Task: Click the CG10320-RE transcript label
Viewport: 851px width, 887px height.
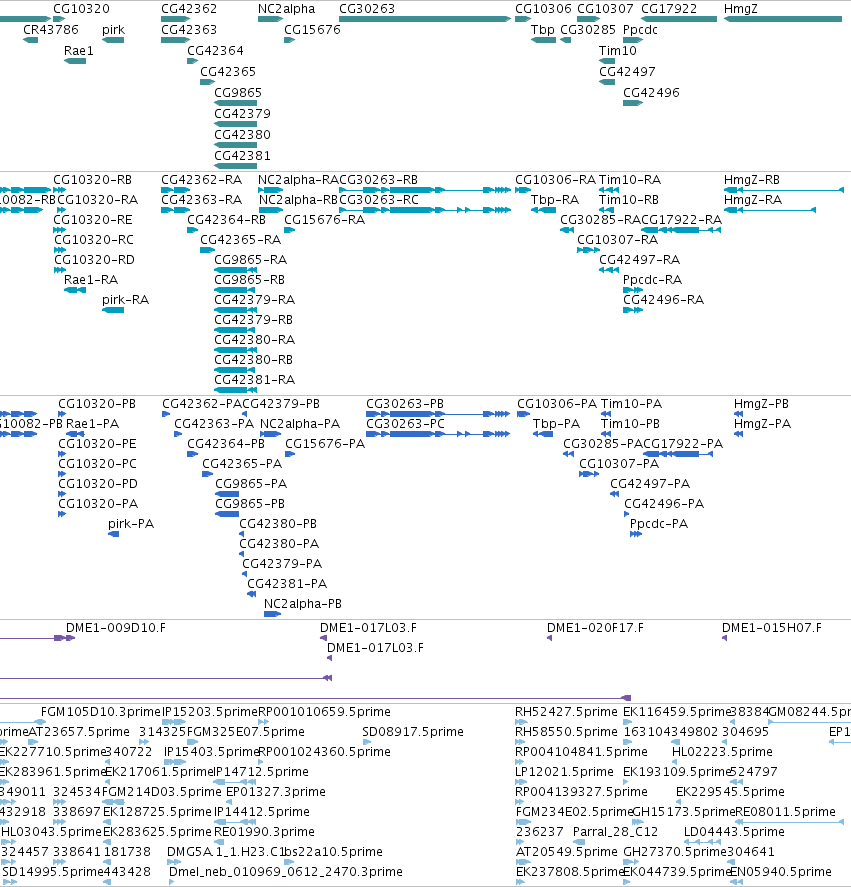Action: 93,219
